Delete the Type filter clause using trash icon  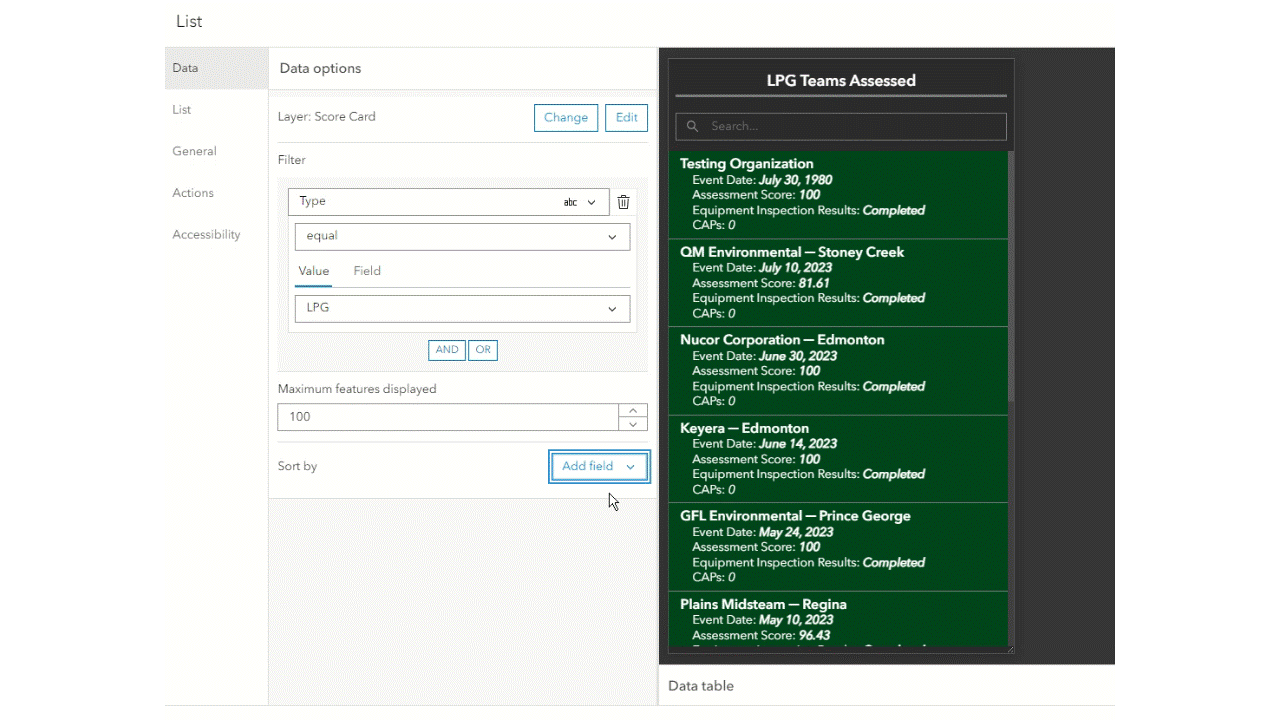pyautogui.click(x=623, y=202)
